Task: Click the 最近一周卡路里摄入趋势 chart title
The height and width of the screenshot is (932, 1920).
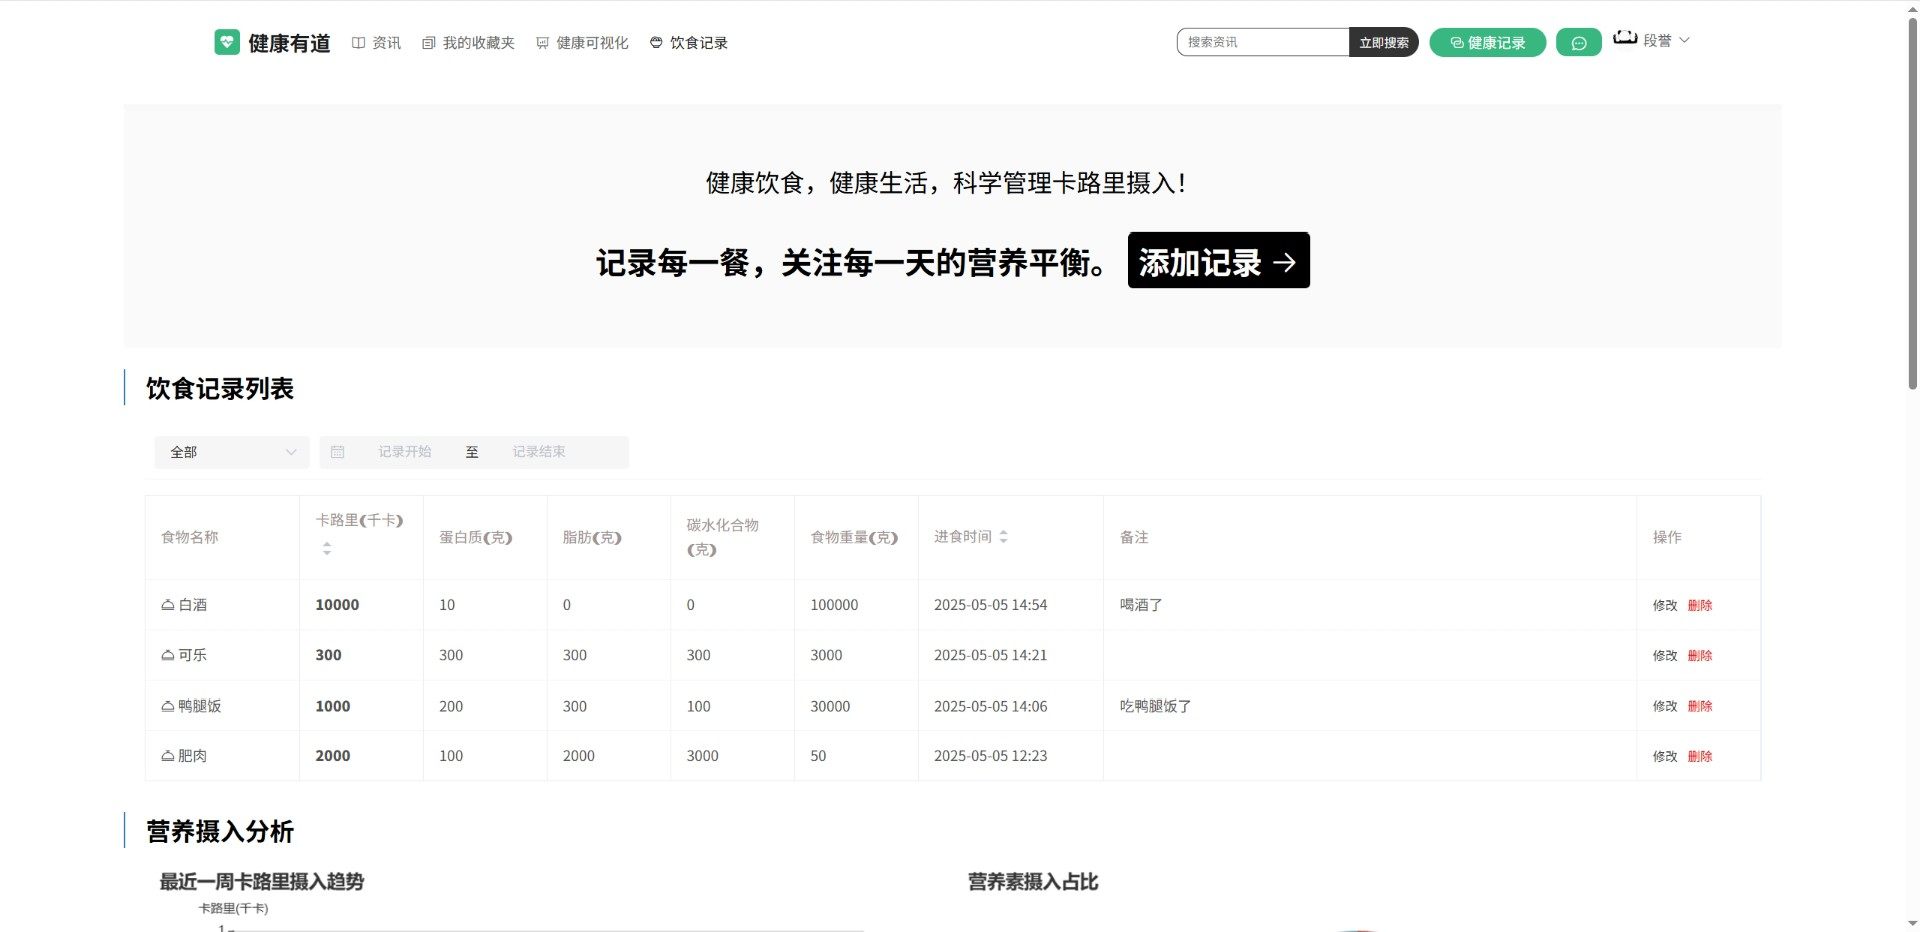Action: [x=262, y=882]
